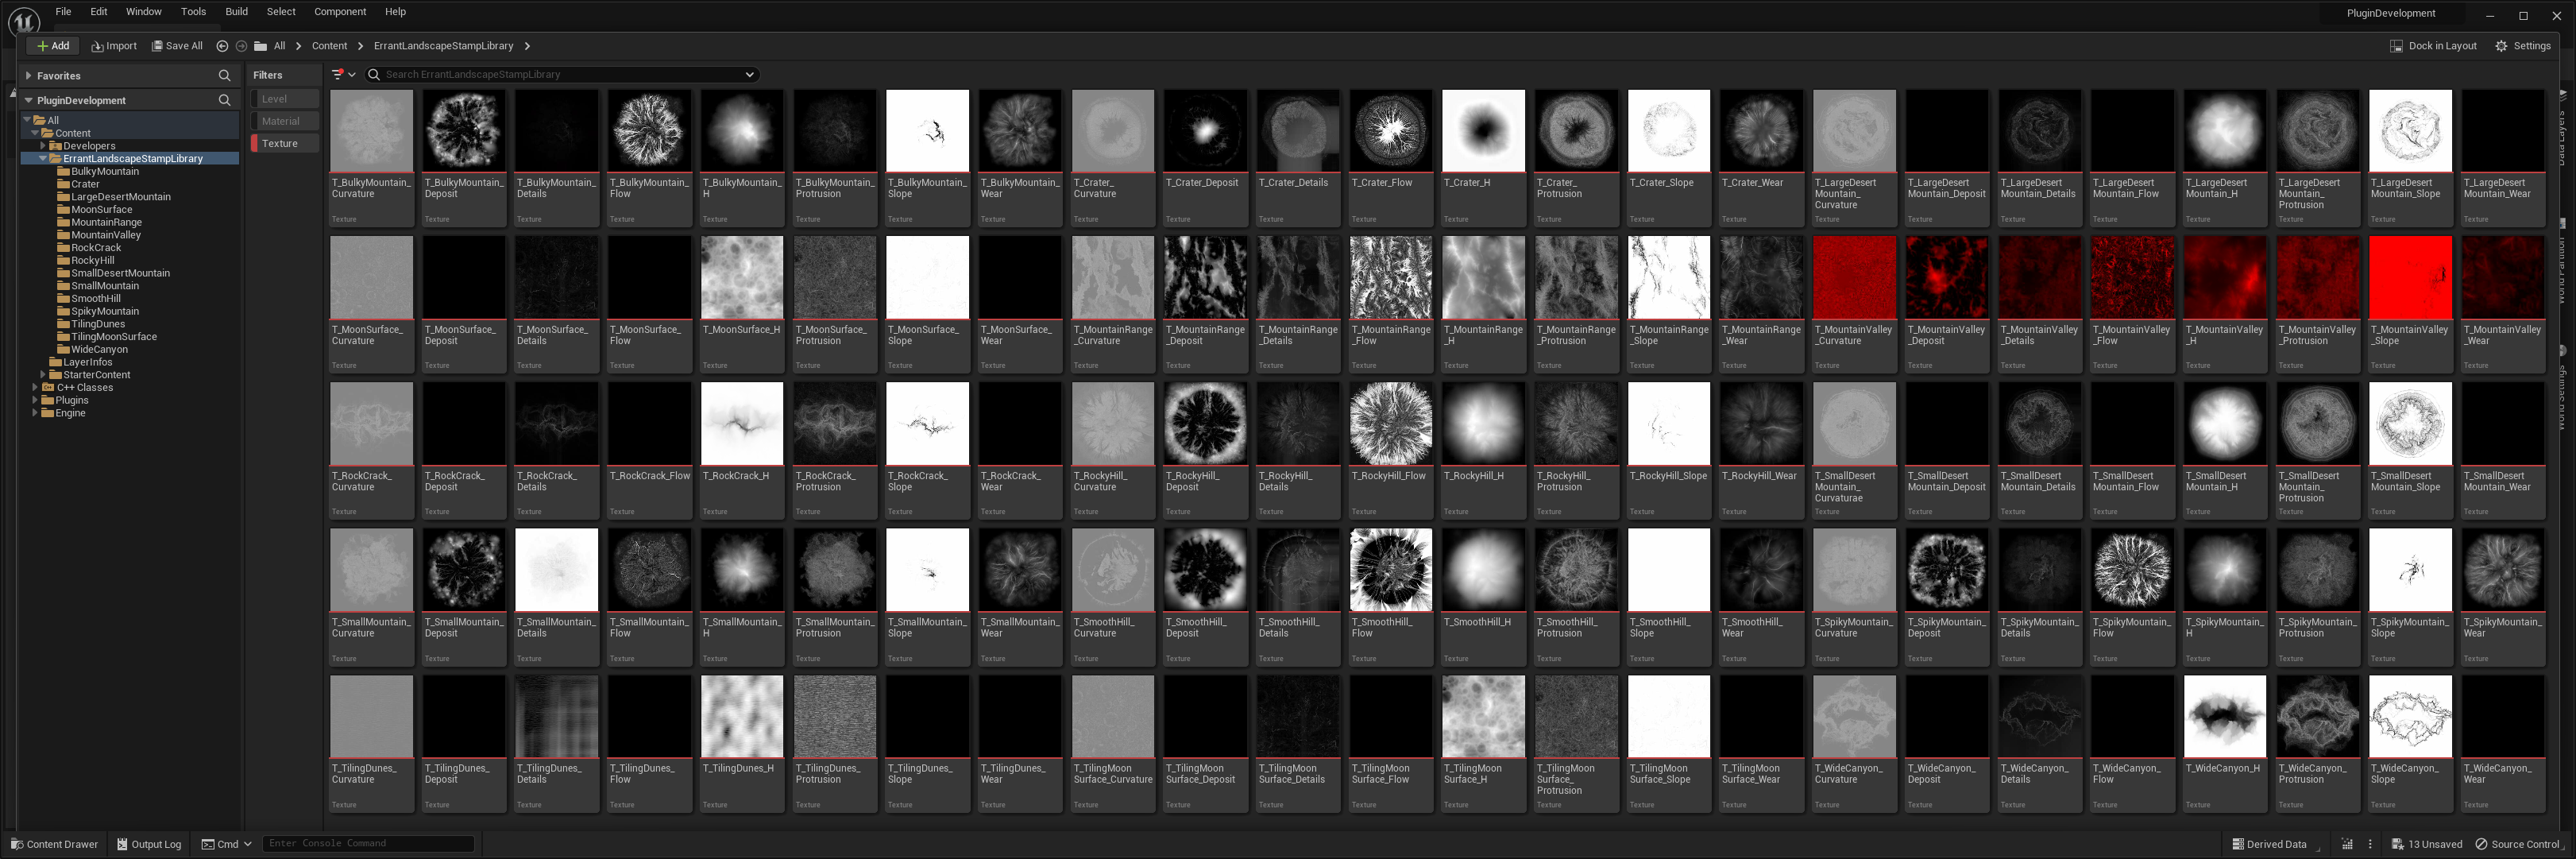2576x859 pixels.
Task: Click the Dock in Layout icon
Action: coord(2396,46)
